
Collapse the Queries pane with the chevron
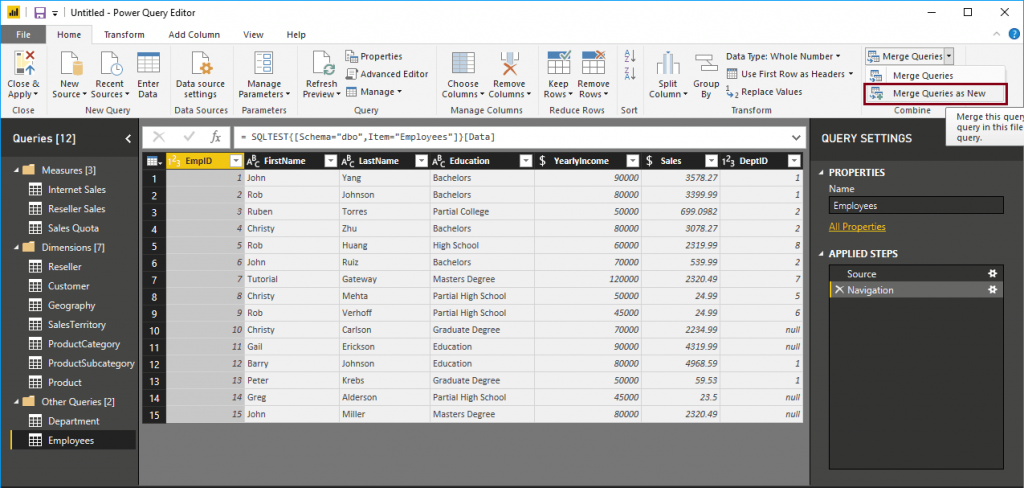[x=128, y=138]
